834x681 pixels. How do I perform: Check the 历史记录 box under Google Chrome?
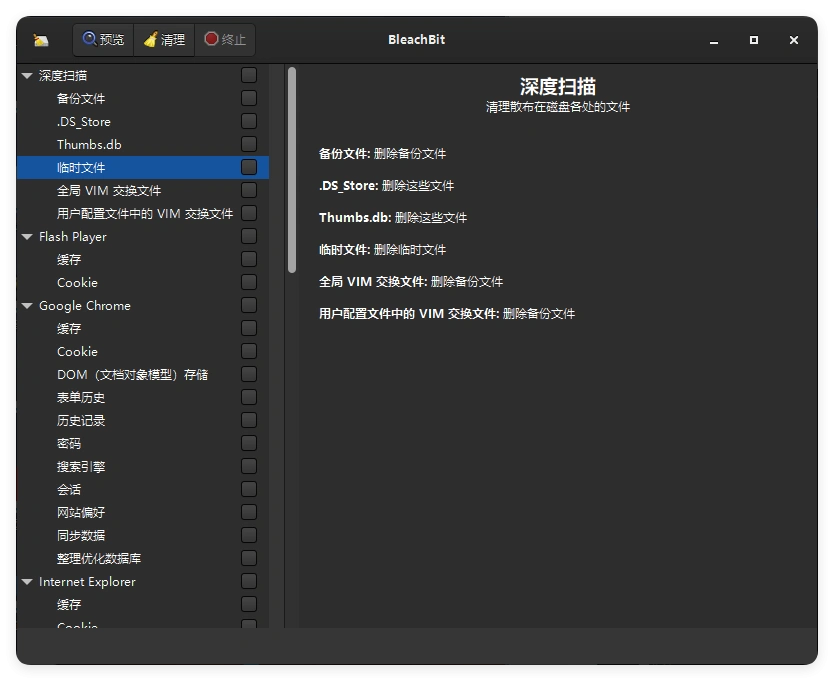(x=248, y=420)
